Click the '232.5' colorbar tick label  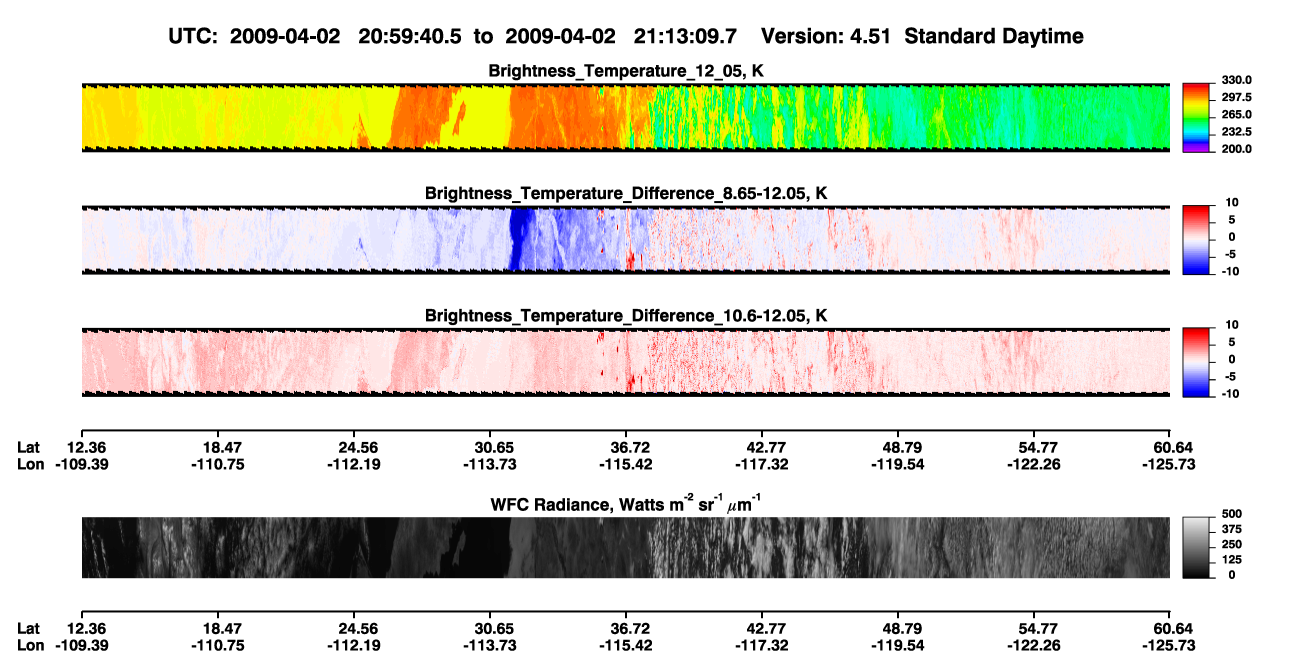coord(1237,131)
